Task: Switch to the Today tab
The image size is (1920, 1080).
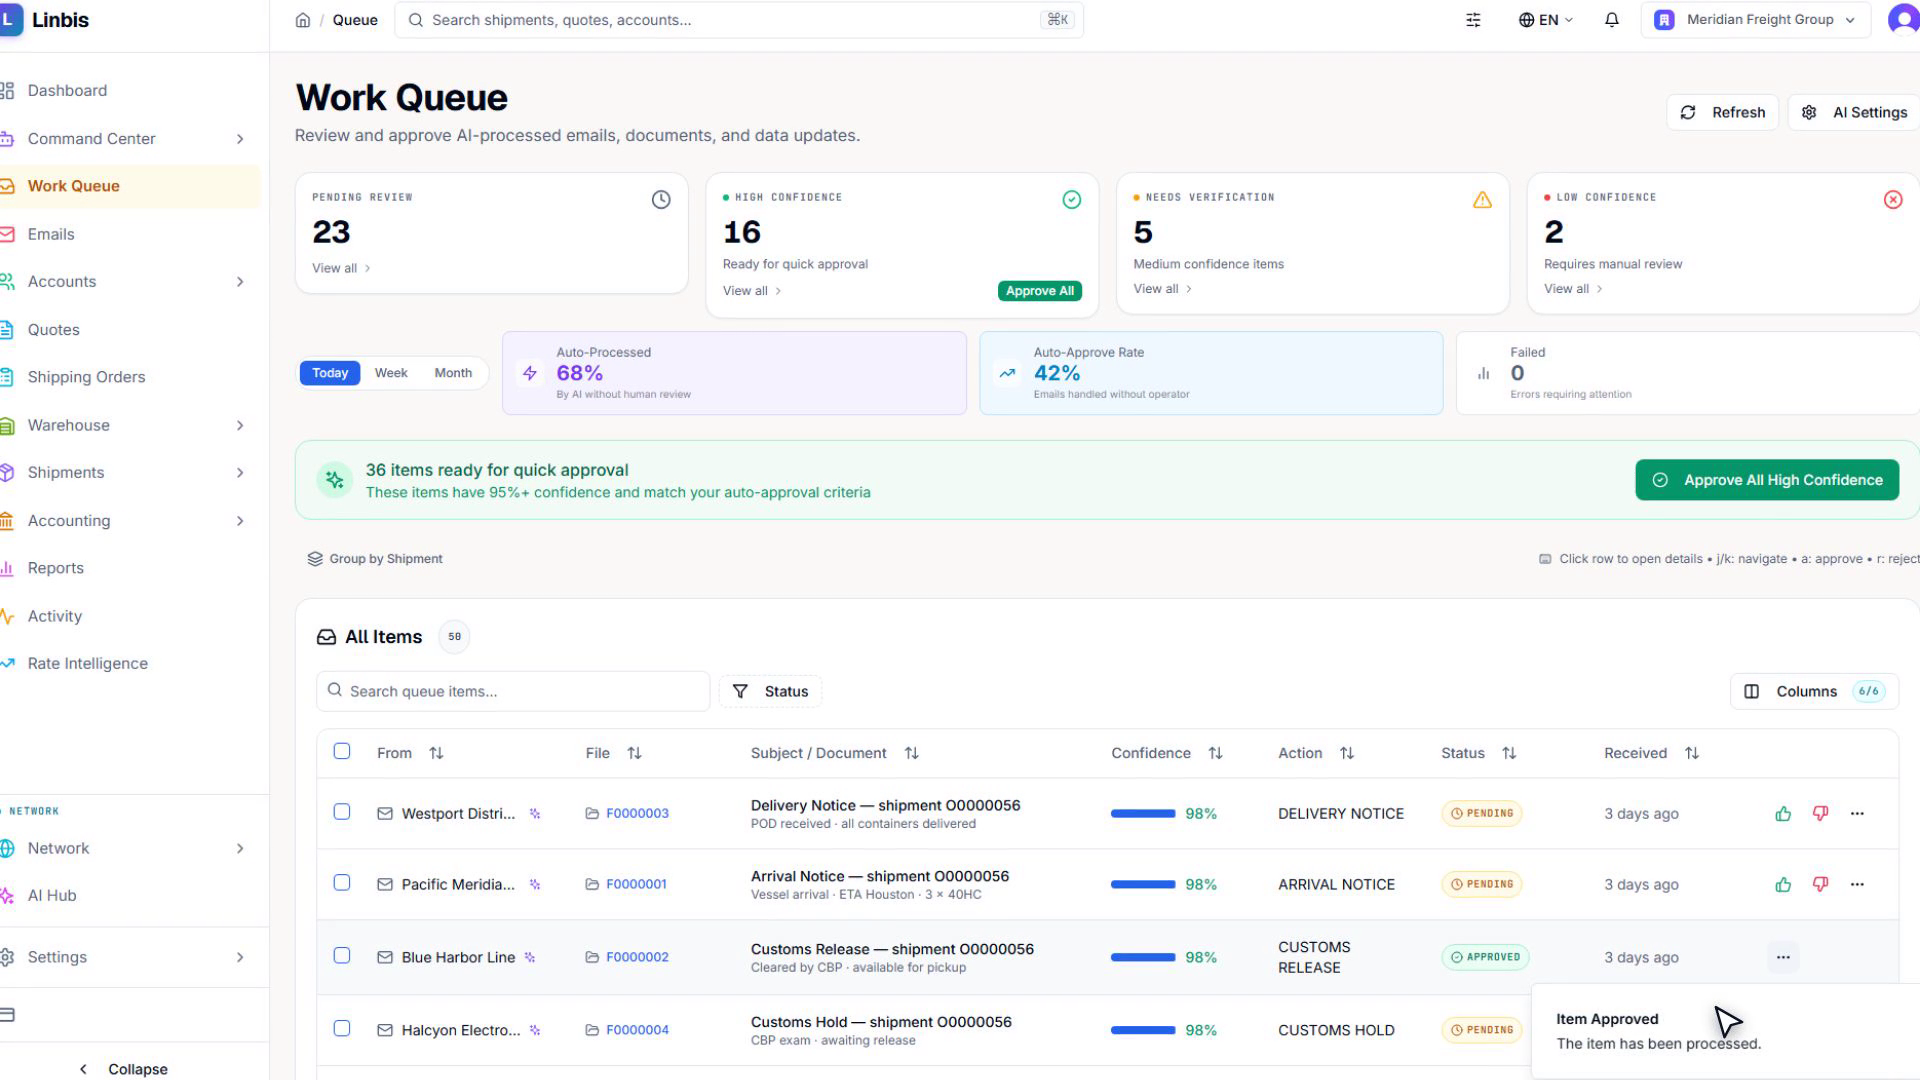Action: [x=330, y=373]
